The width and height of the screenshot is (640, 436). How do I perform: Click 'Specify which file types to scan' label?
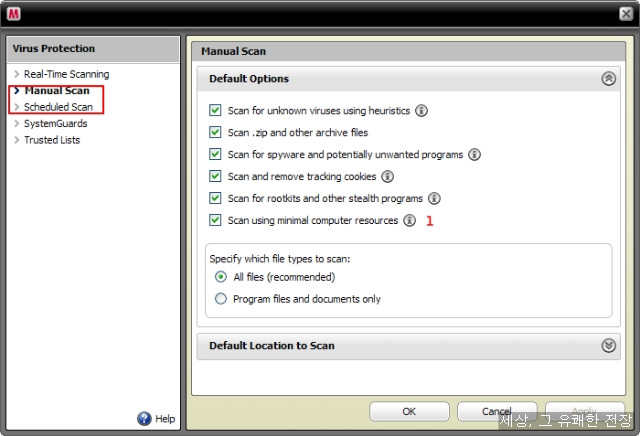tap(280, 259)
